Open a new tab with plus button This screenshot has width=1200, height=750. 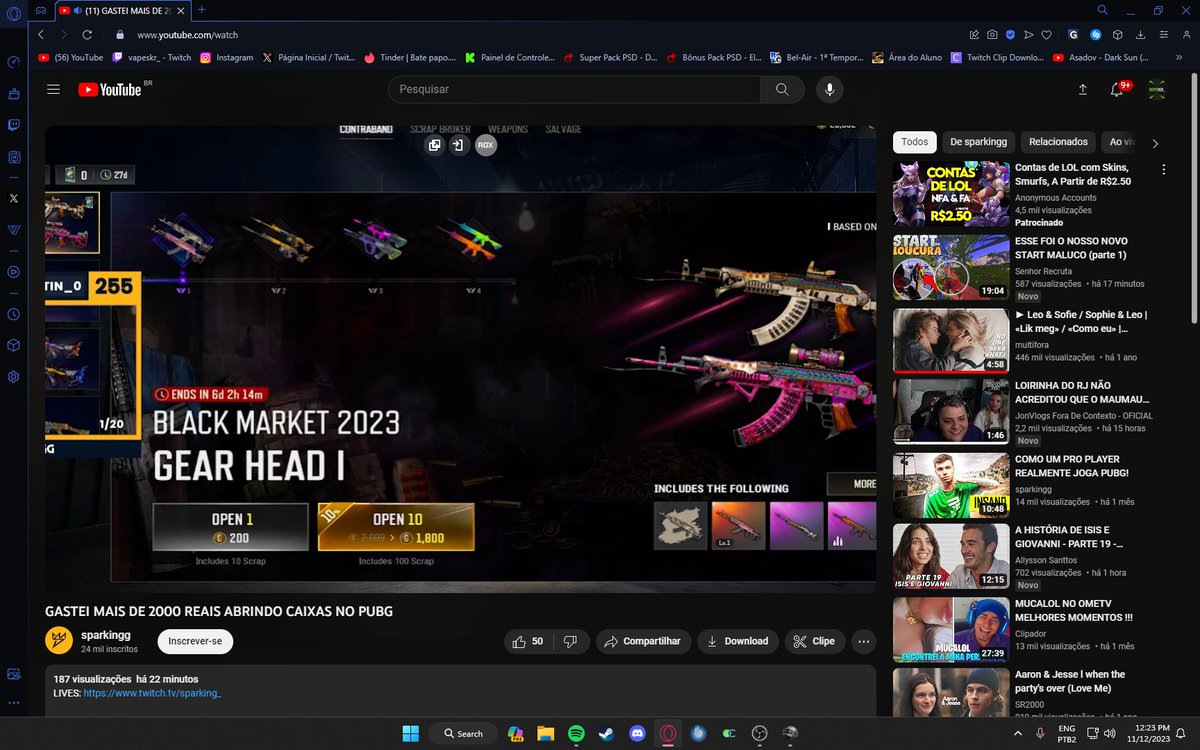pos(202,10)
